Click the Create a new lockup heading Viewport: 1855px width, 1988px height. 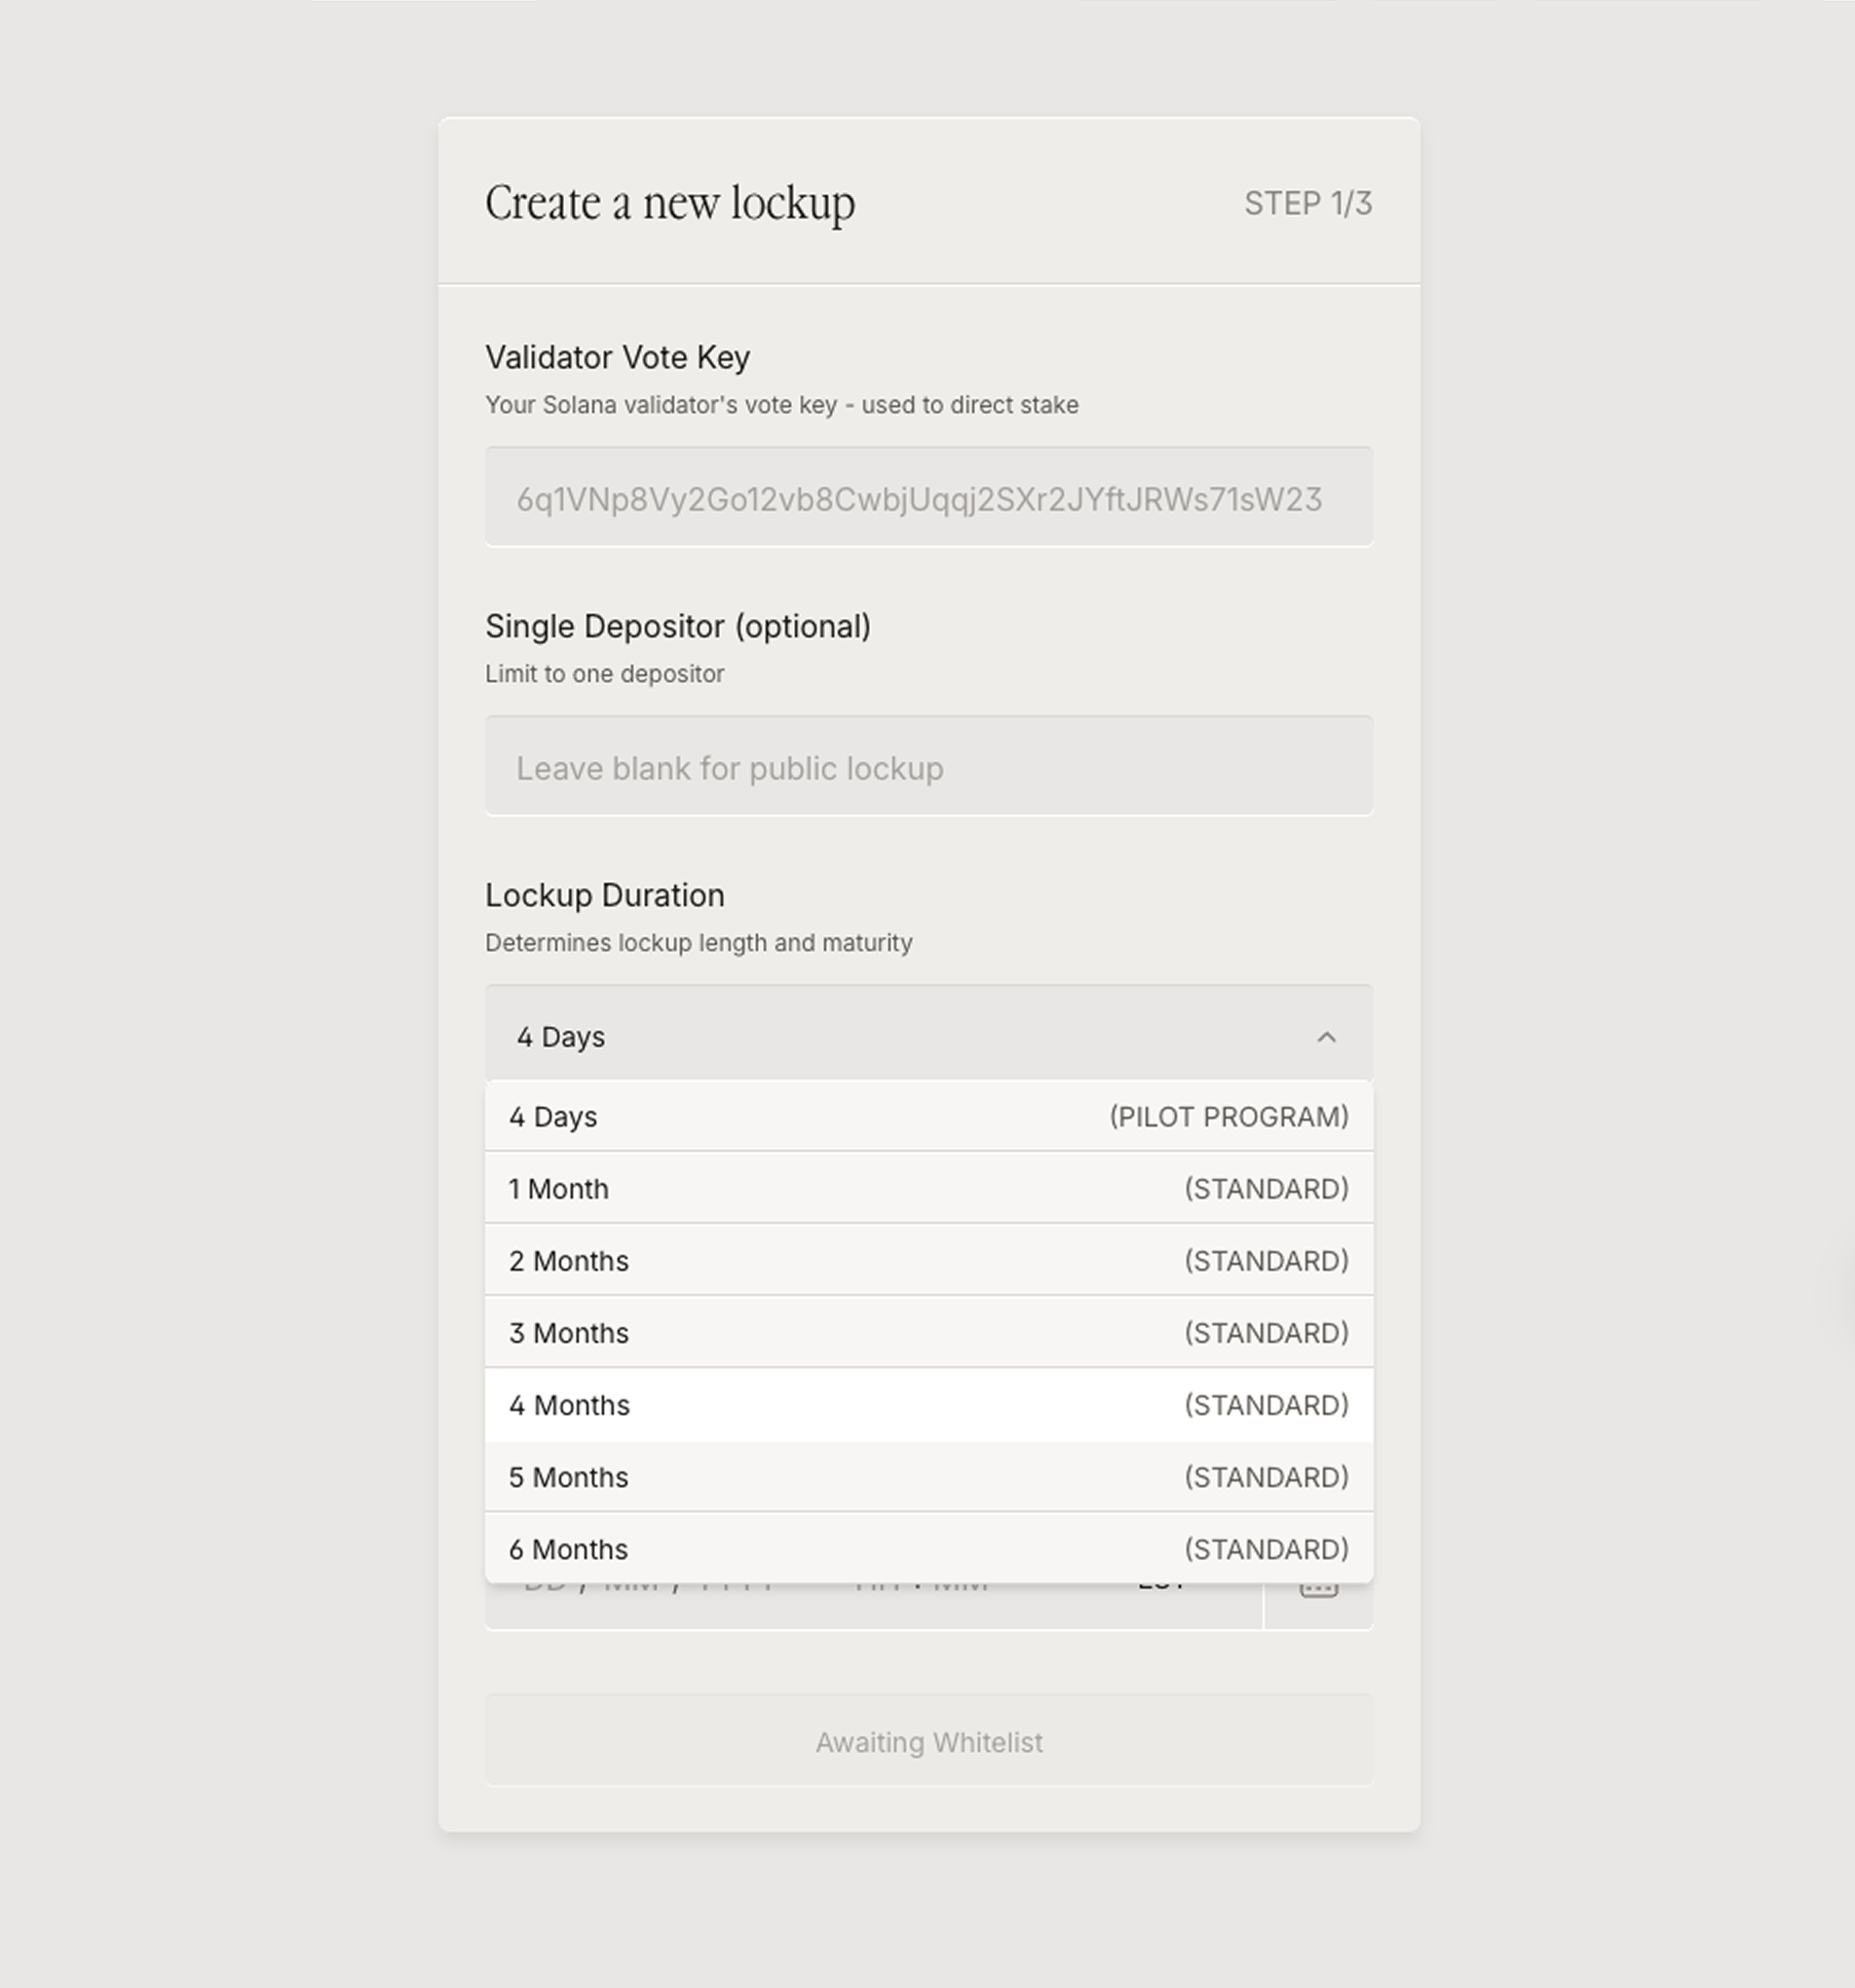669,203
